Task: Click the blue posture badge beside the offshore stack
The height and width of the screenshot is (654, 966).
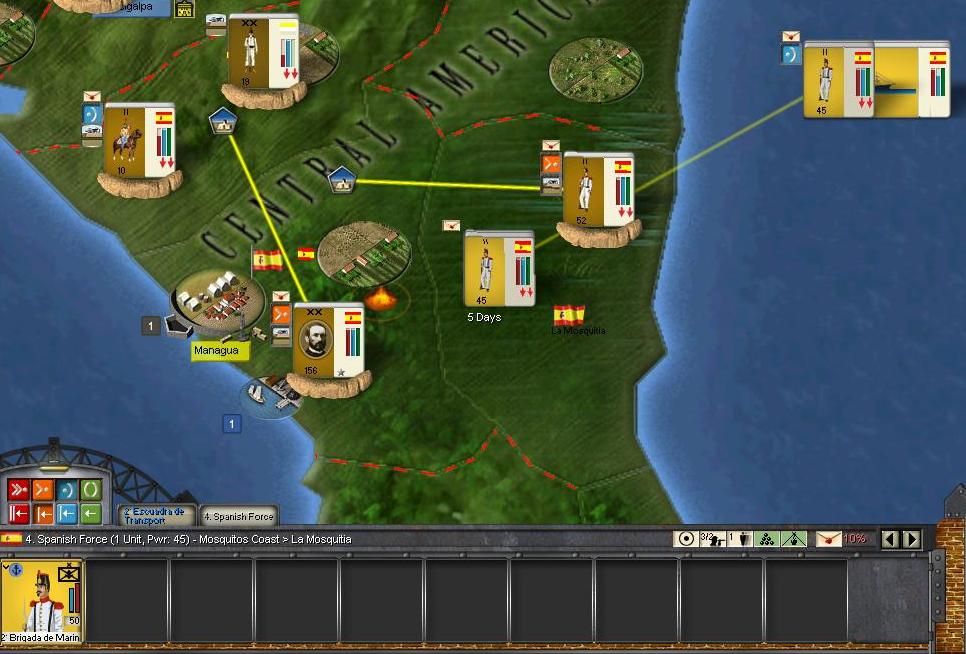Action: tap(791, 55)
